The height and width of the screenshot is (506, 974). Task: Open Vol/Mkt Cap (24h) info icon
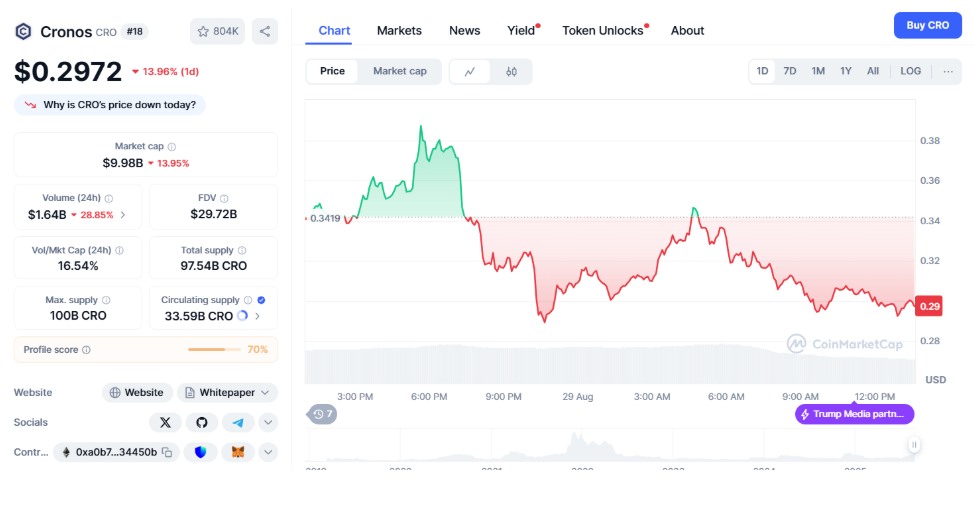click(x=119, y=250)
